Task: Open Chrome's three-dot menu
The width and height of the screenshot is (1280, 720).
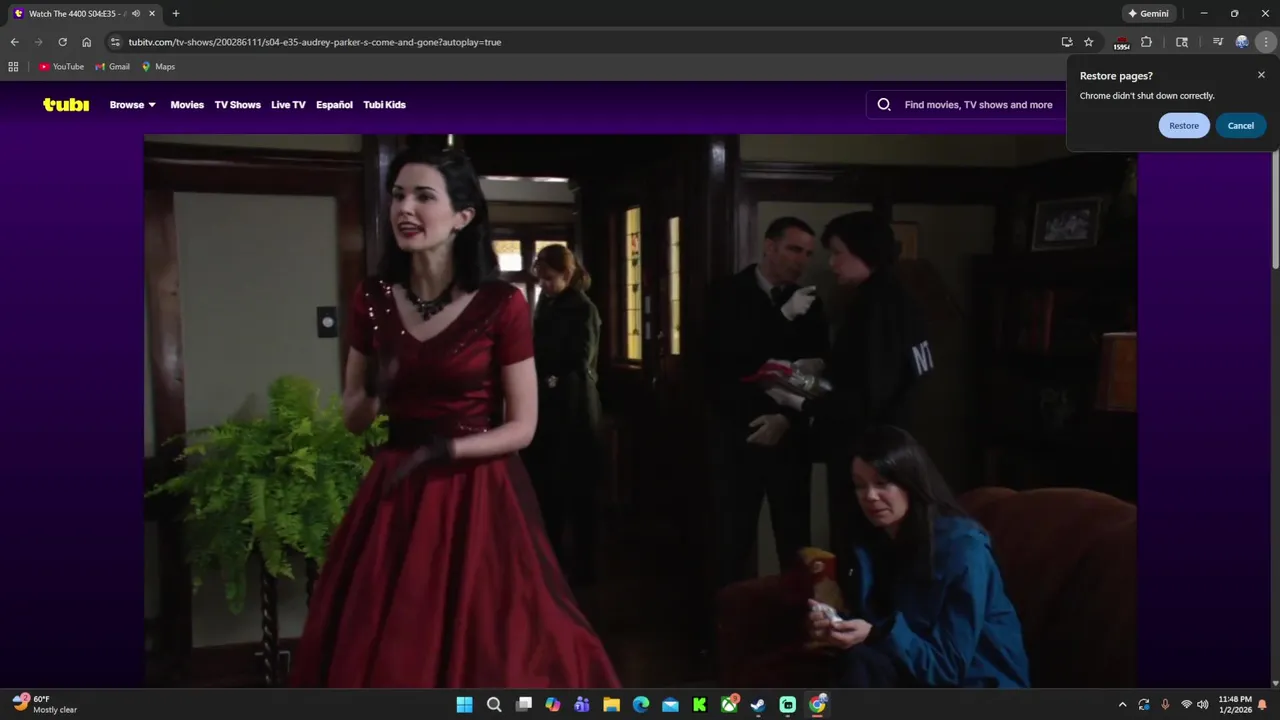Action: [x=1267, y=42]
